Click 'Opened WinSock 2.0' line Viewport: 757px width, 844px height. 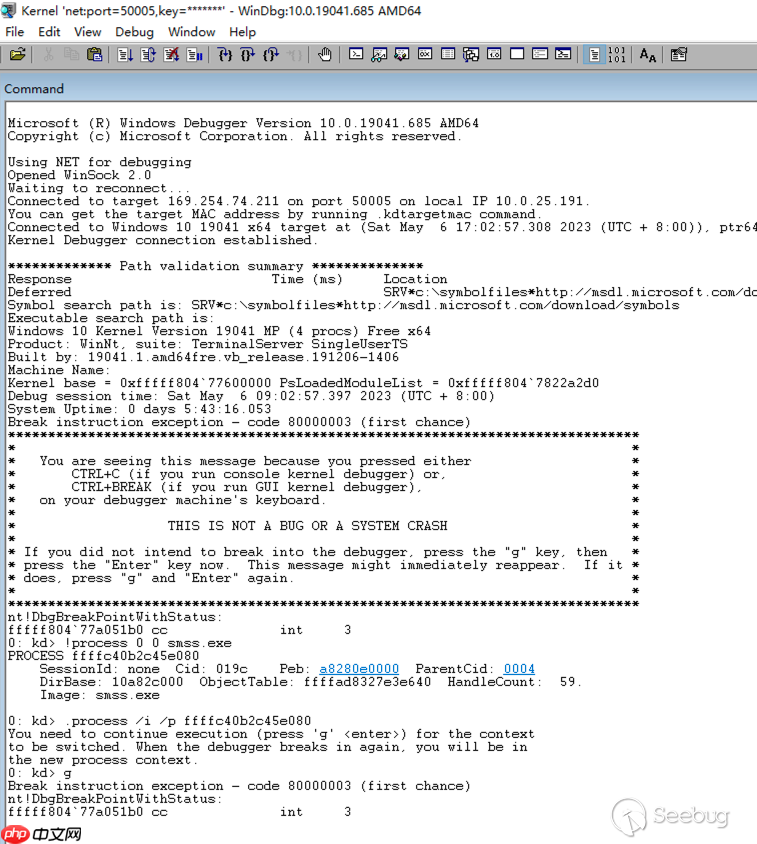coord(79,175)
